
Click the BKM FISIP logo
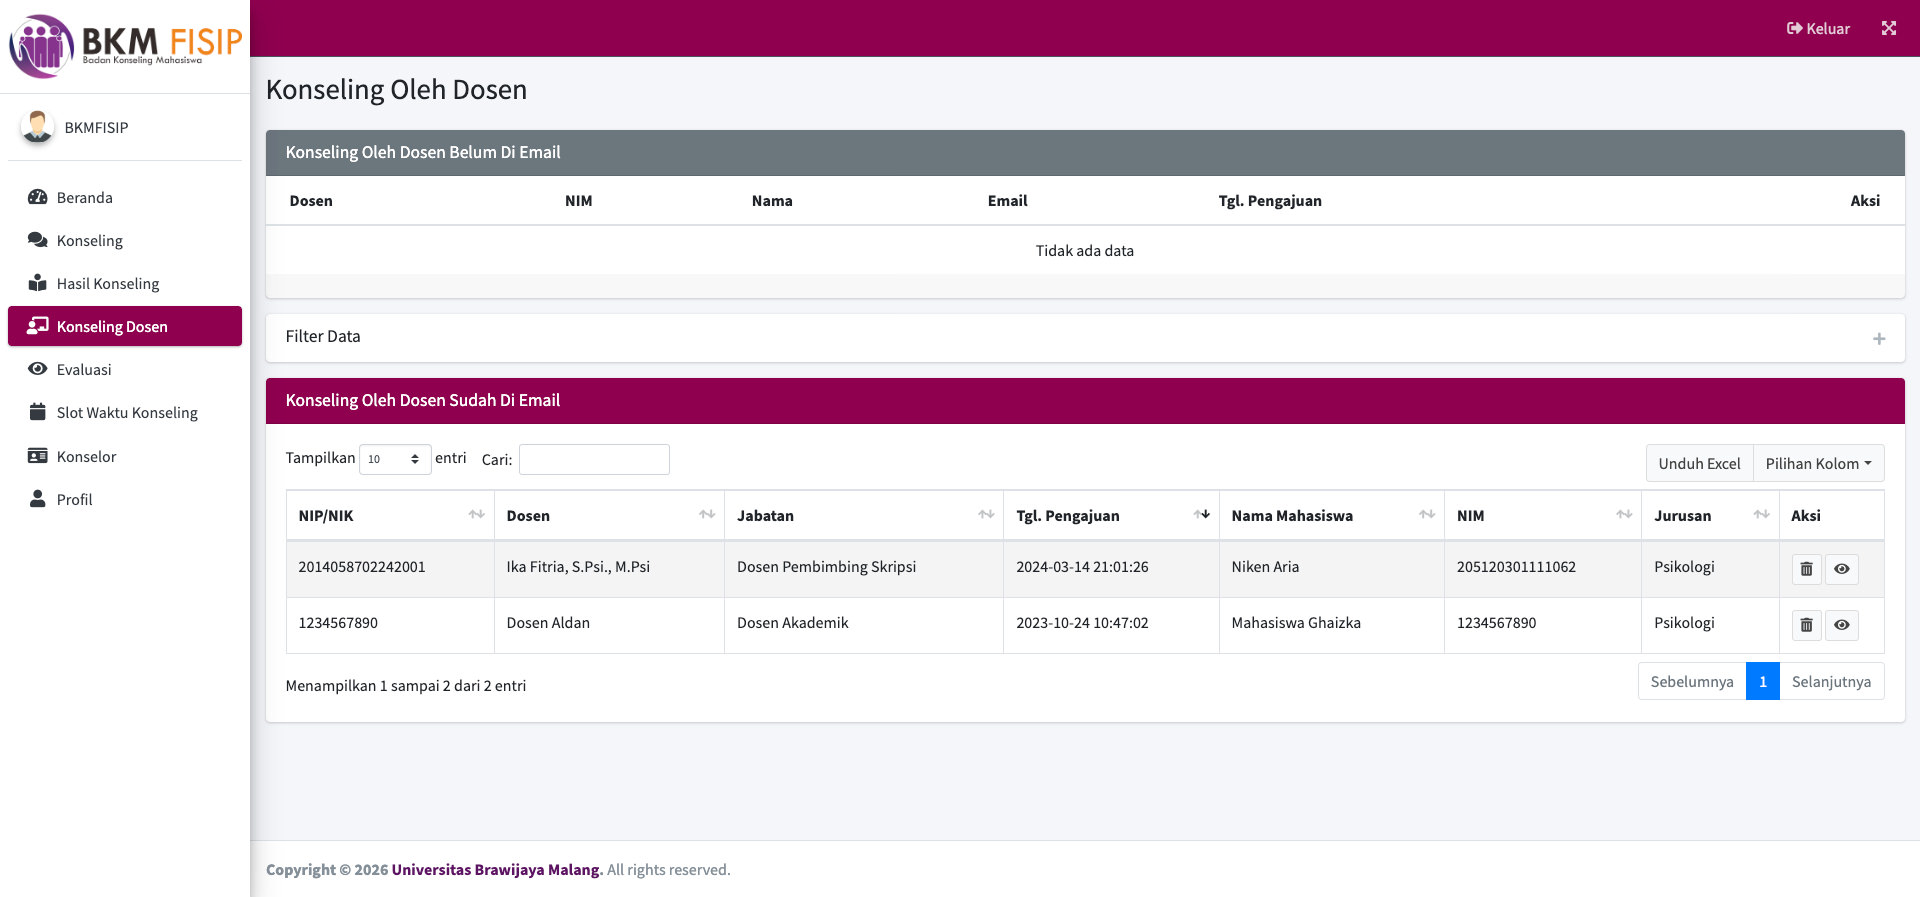pos(125,46)
